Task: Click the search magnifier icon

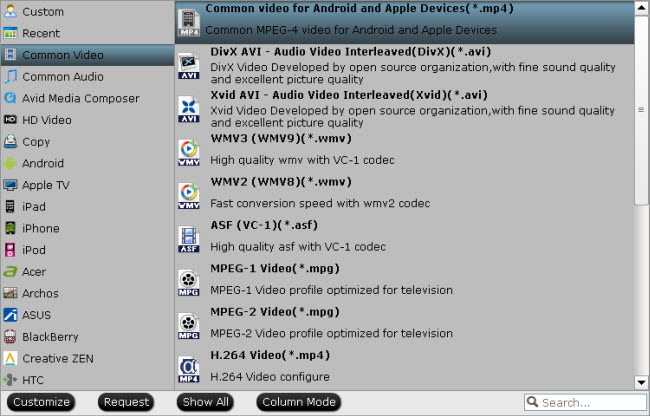Action: [x=533, y=401]
